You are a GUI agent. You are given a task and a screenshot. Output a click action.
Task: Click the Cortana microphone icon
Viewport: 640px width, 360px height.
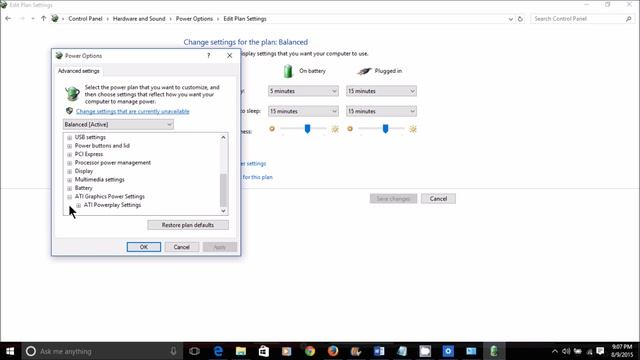click(173, 351)
